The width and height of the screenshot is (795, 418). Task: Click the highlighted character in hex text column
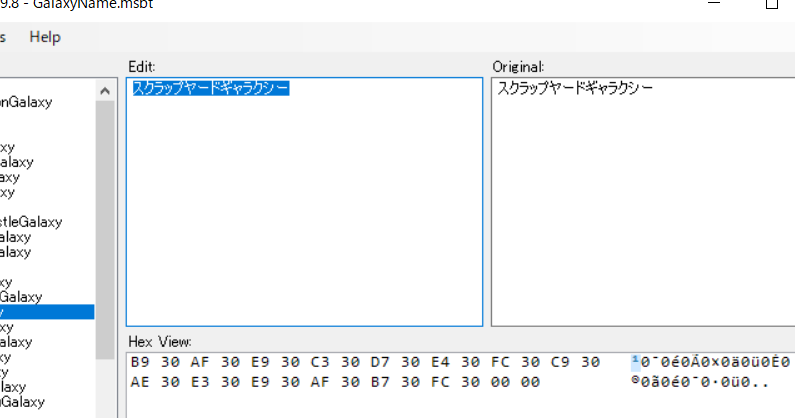(x=636, y=361)
